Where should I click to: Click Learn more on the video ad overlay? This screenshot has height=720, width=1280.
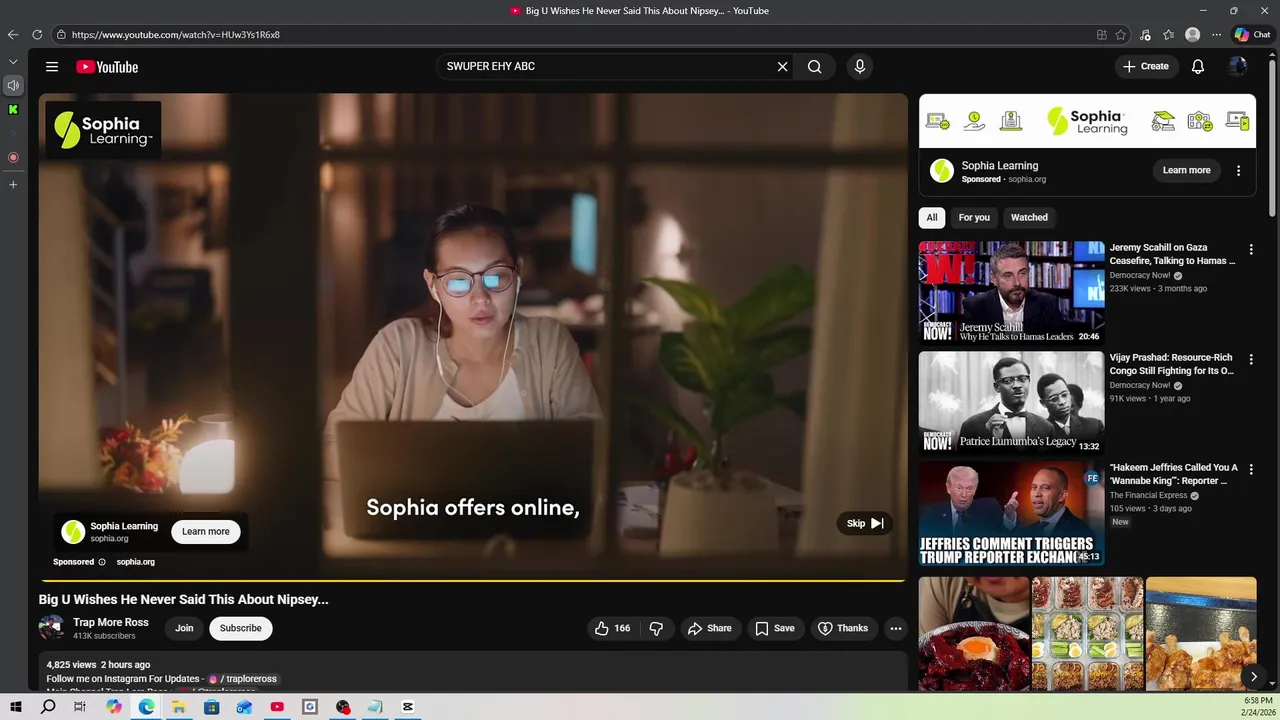(x=206, y=531)
